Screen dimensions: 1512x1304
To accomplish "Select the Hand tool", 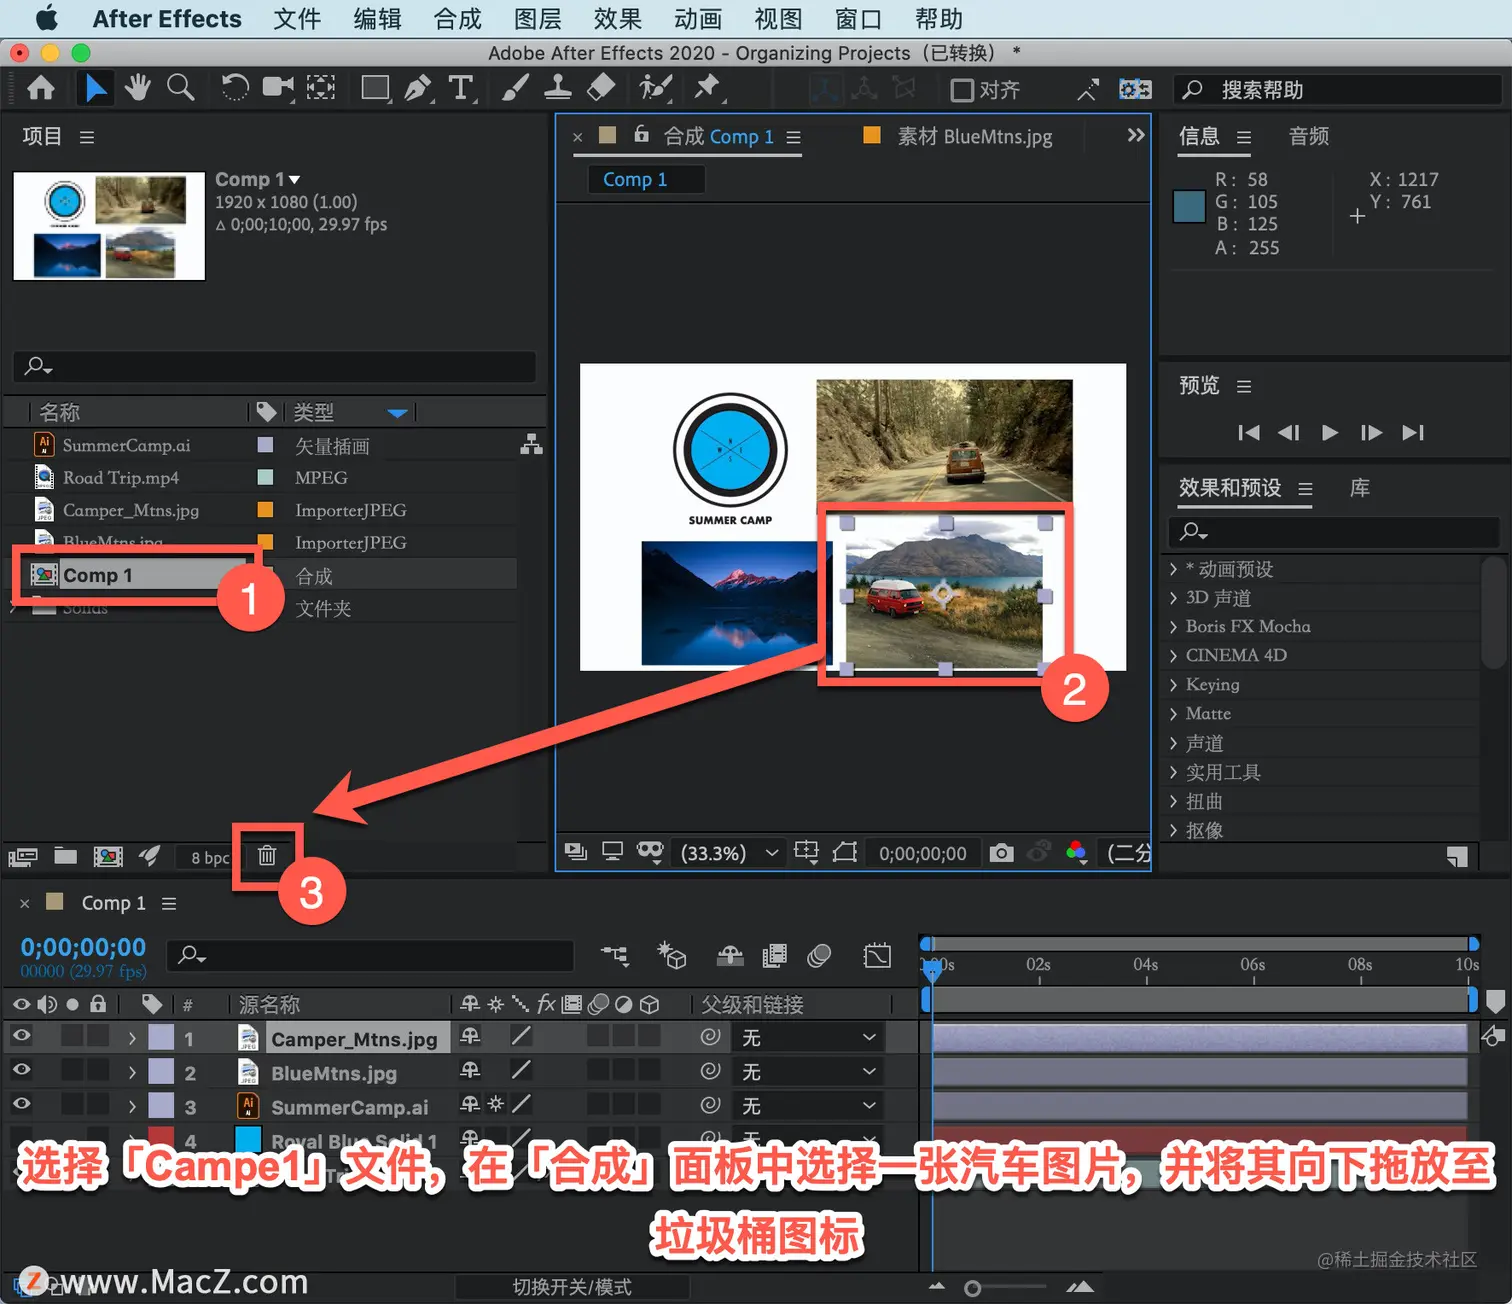I will tap(138, 88).
